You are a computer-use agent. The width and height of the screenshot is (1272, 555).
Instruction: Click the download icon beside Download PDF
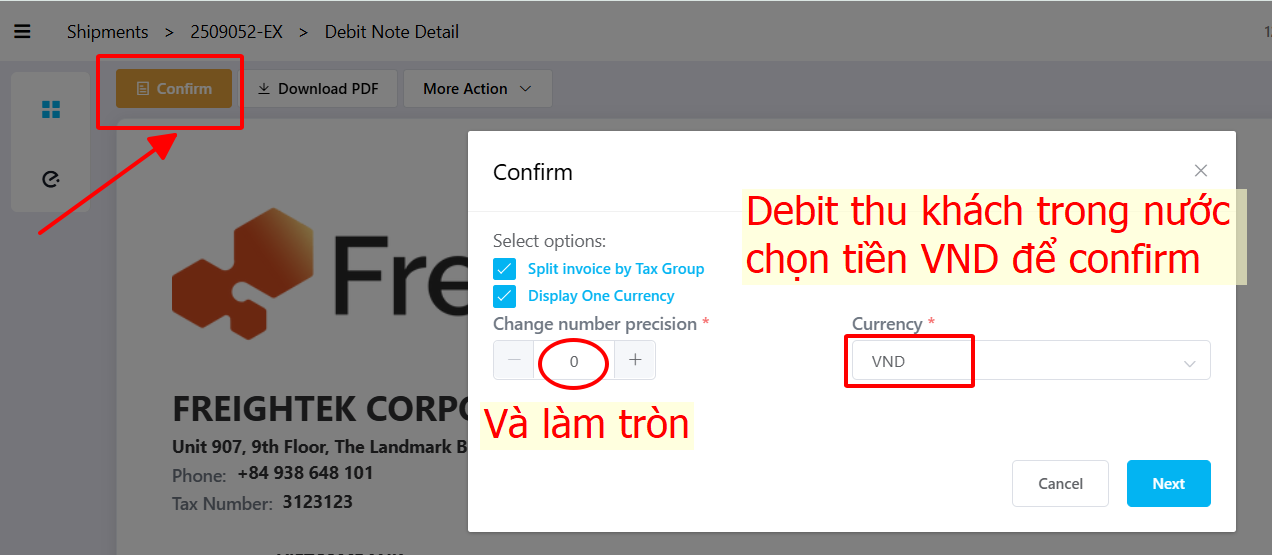click(264, 88)
